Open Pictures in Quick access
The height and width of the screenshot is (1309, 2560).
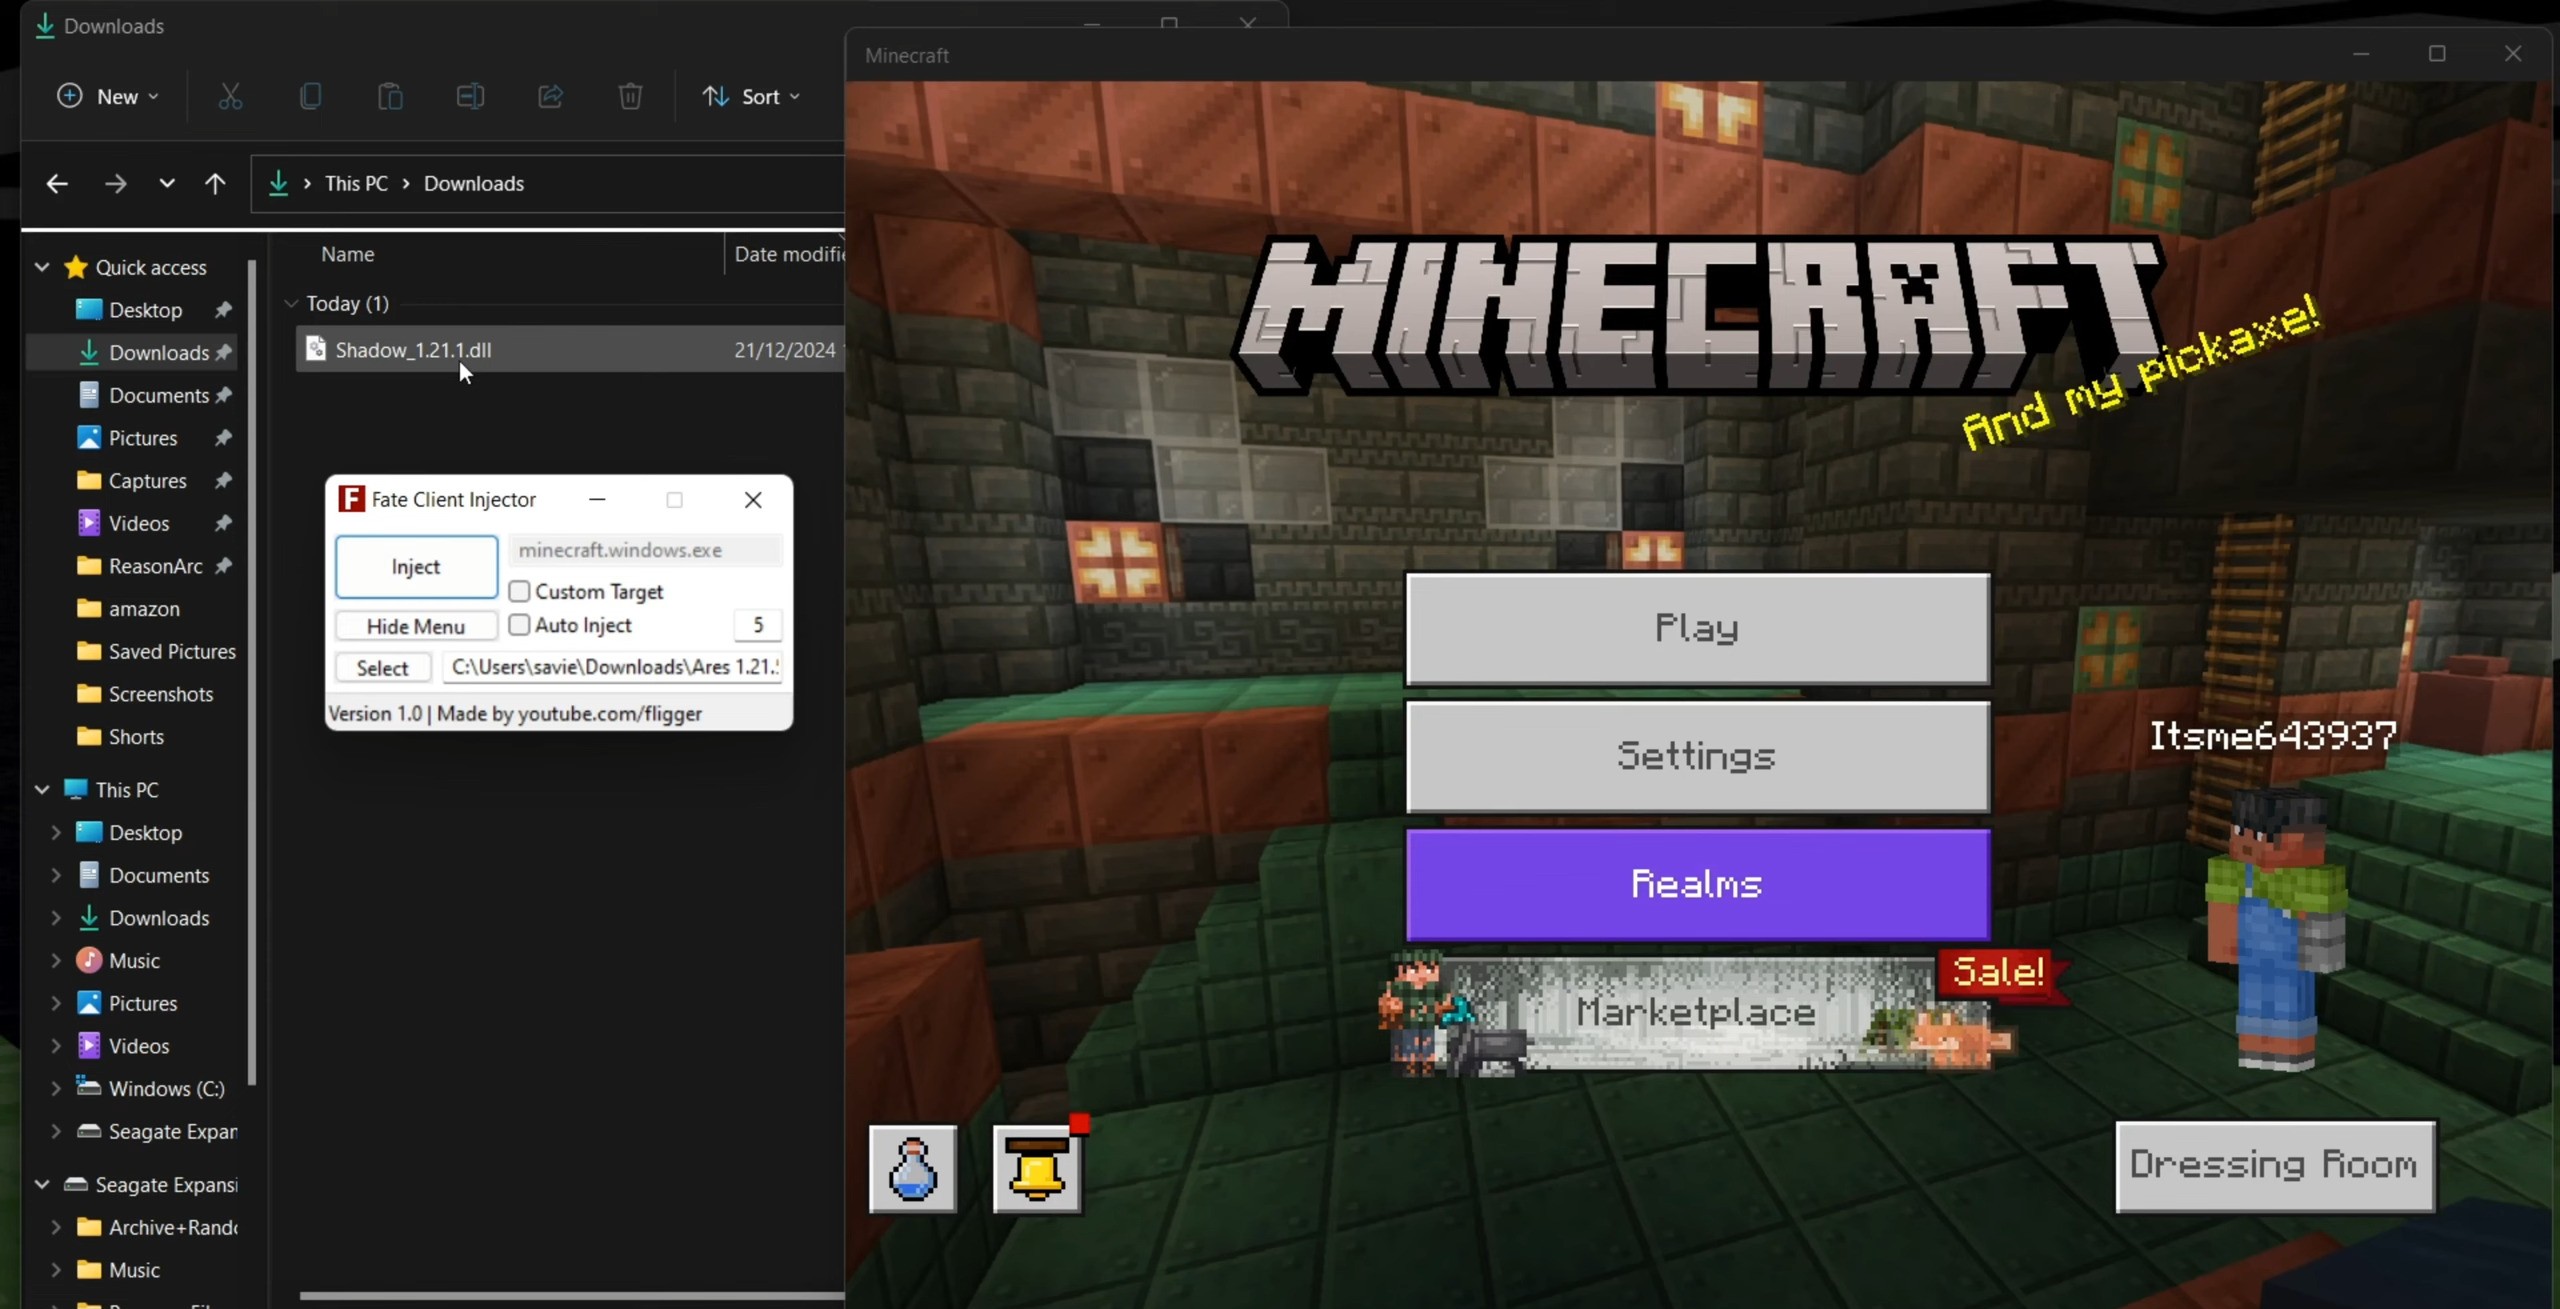click(143, 438)
